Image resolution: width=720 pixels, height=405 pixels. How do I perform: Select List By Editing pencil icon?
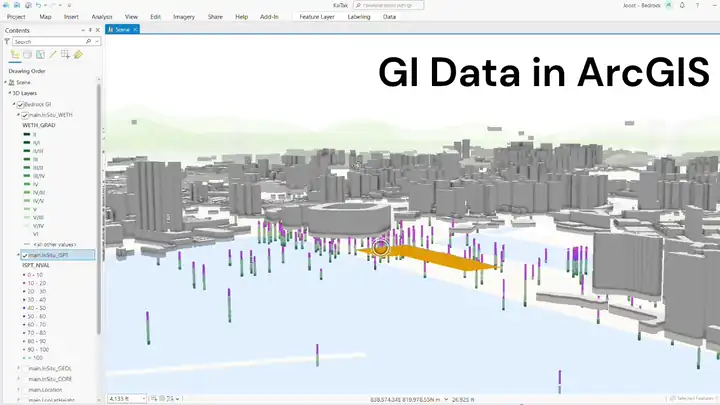click(x=53, y=55)
